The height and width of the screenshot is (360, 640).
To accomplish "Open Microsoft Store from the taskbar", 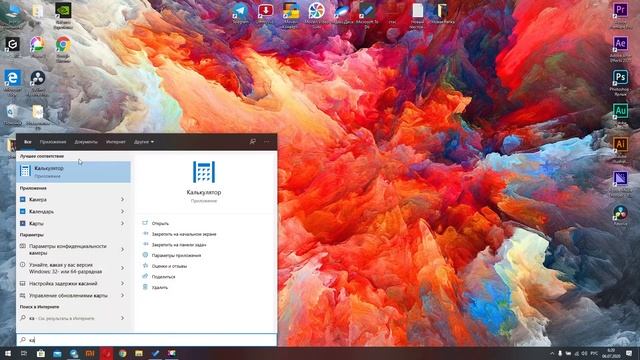I will click(x=40, y=353).
